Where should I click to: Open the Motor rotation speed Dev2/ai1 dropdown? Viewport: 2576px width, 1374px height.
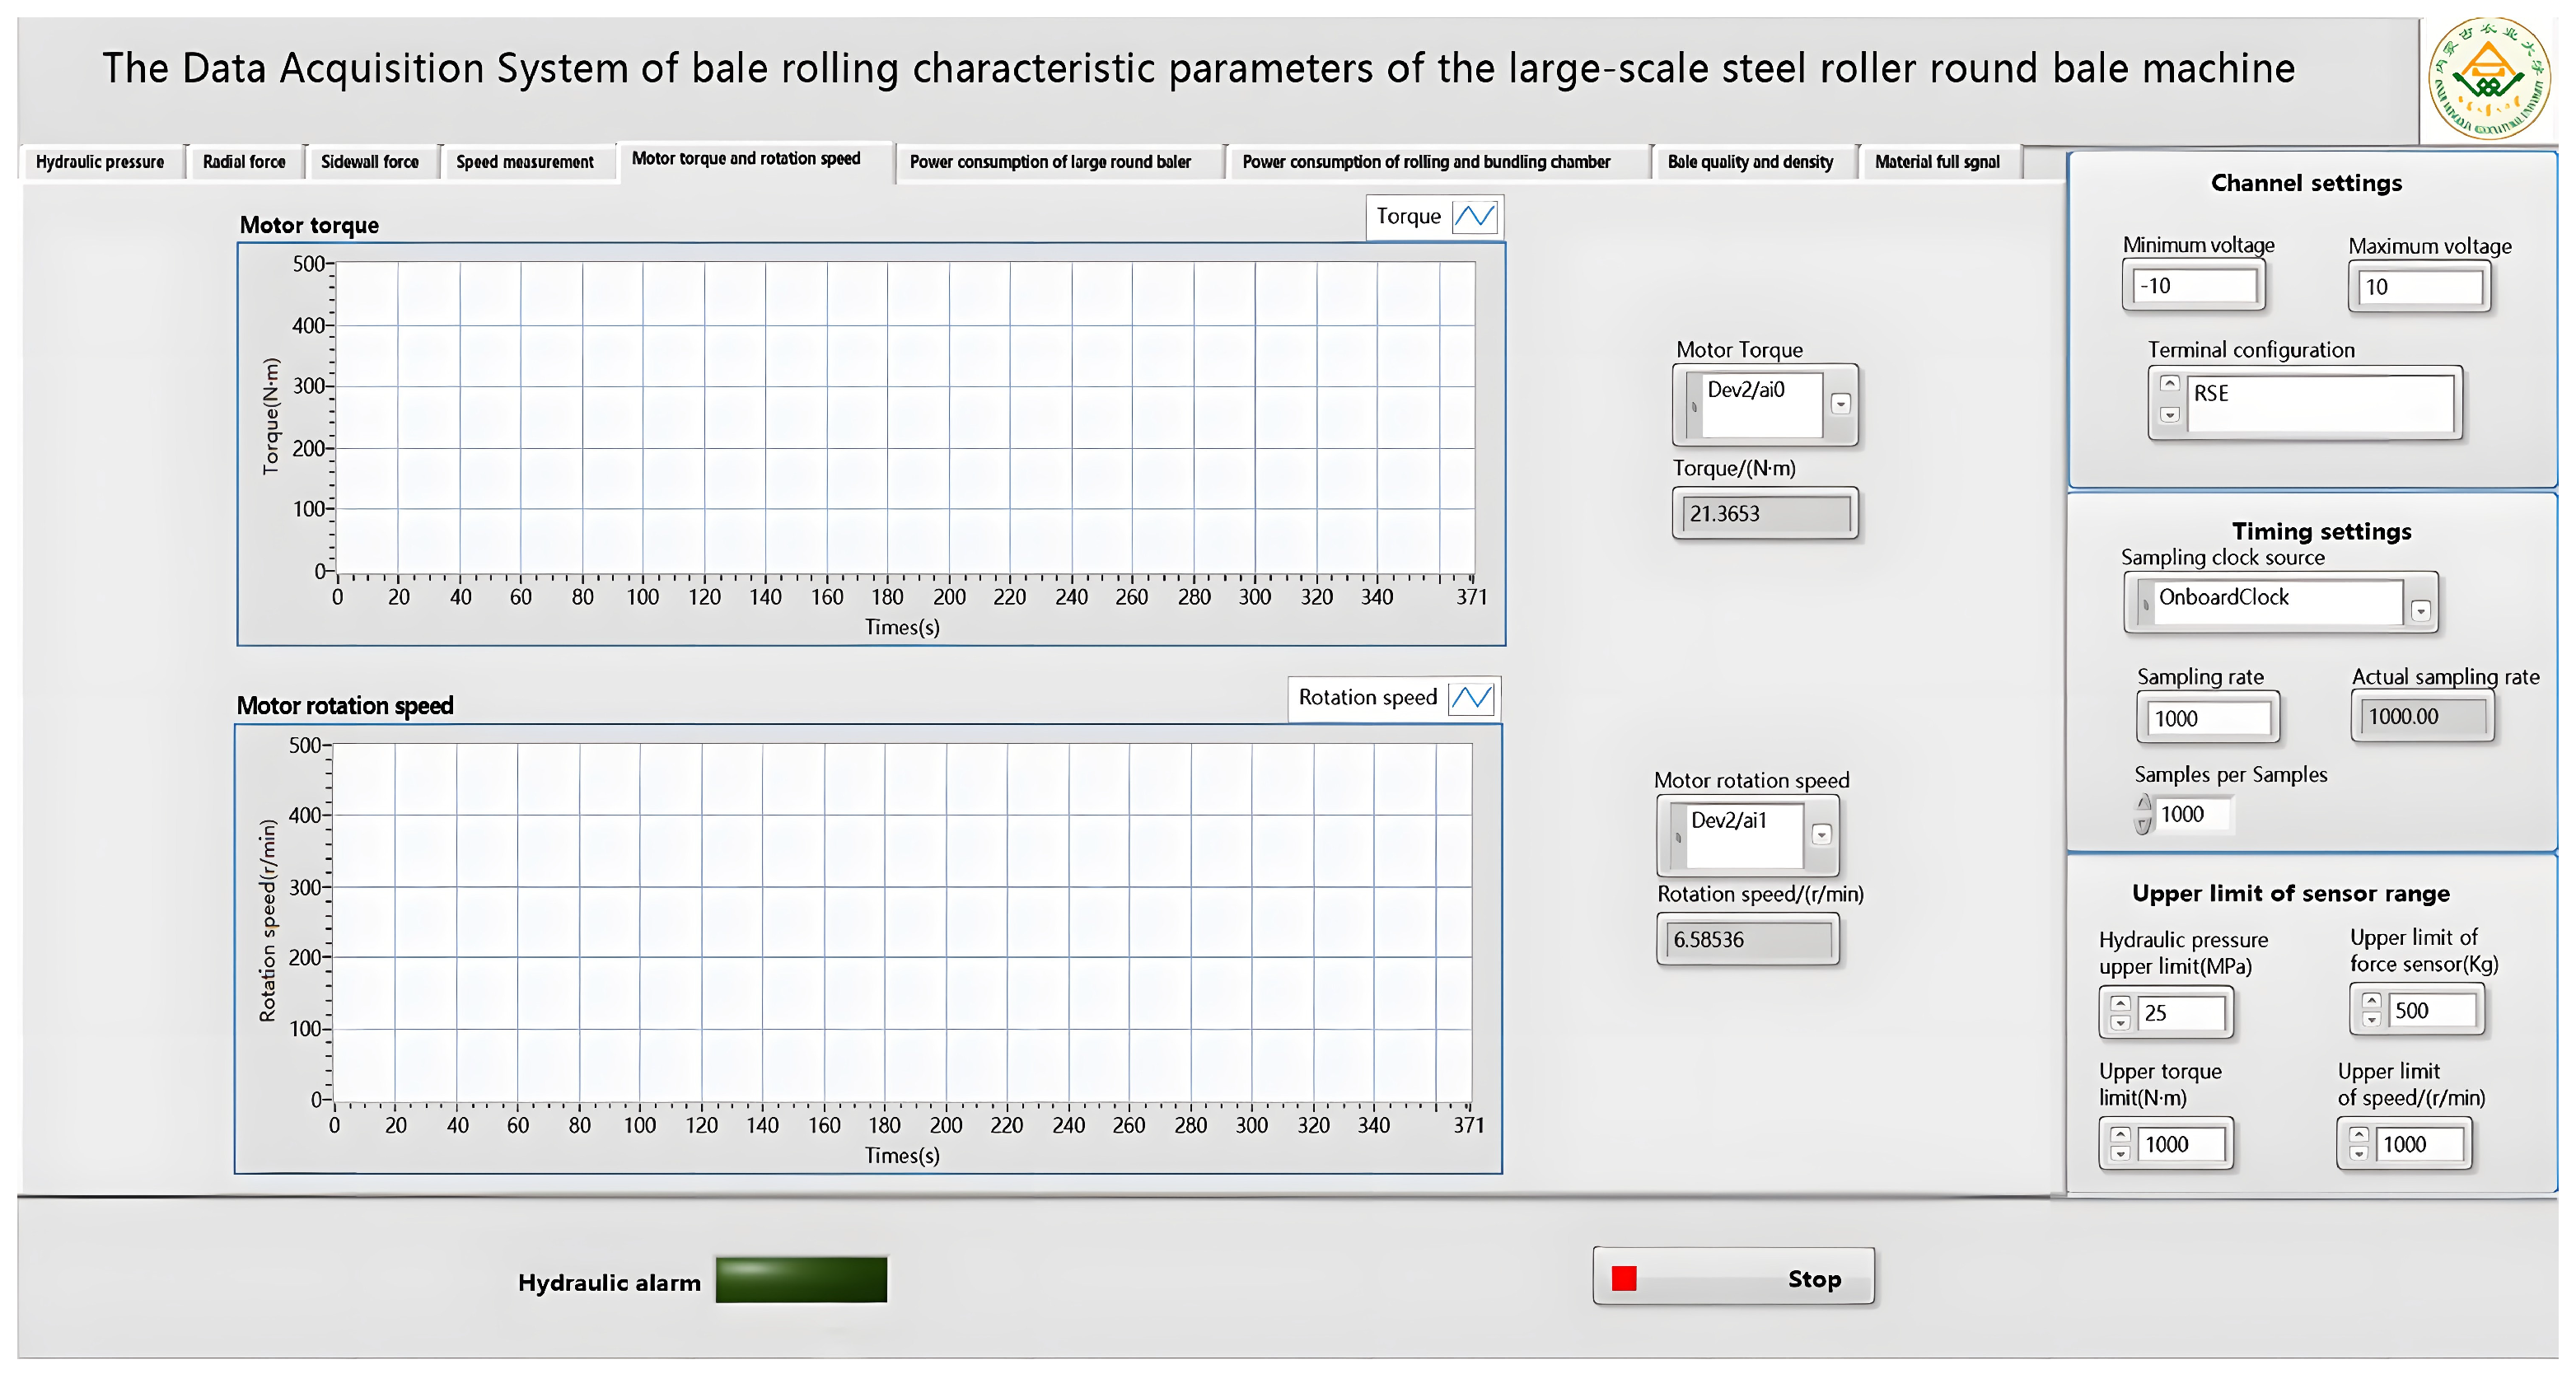click(x=1821, y=834)
